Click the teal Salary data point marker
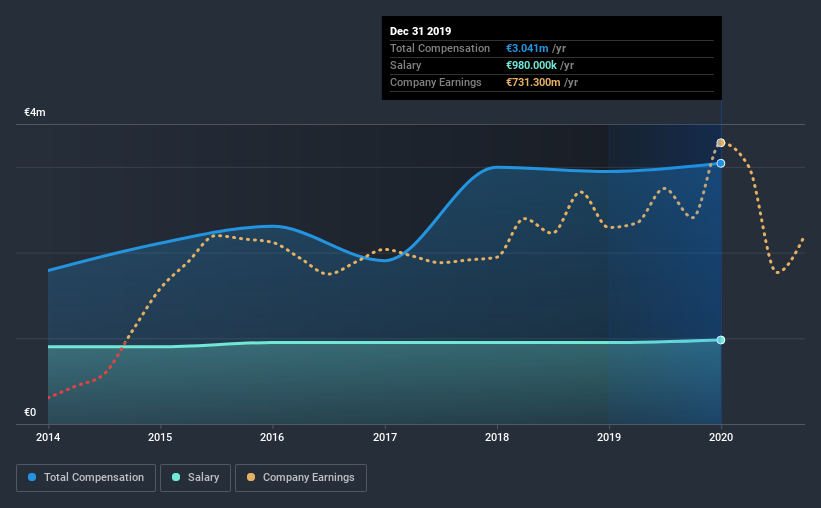This screenshot has height=508, width=821. click(721, 340)
